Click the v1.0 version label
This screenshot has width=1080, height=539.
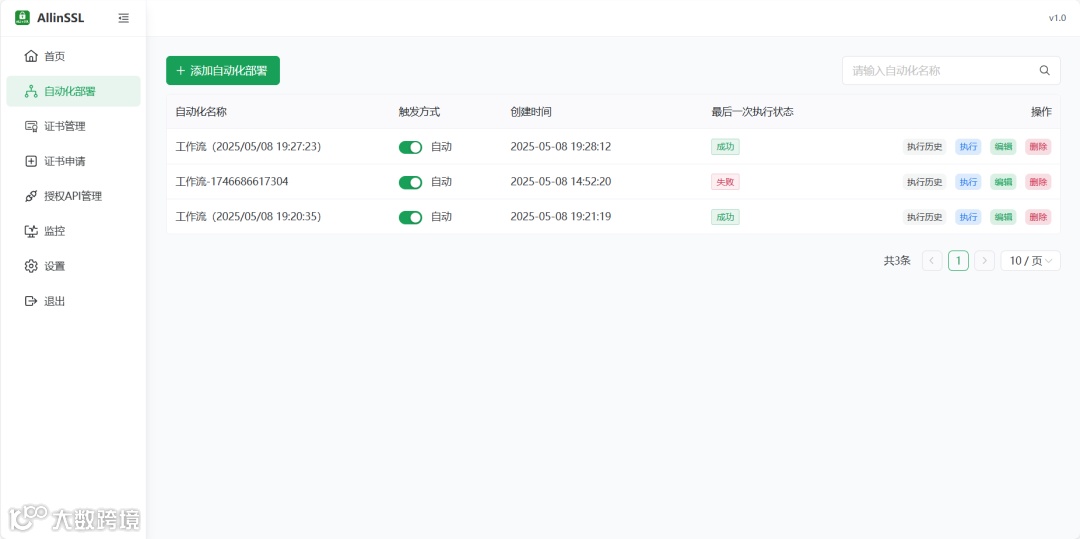1057,18
